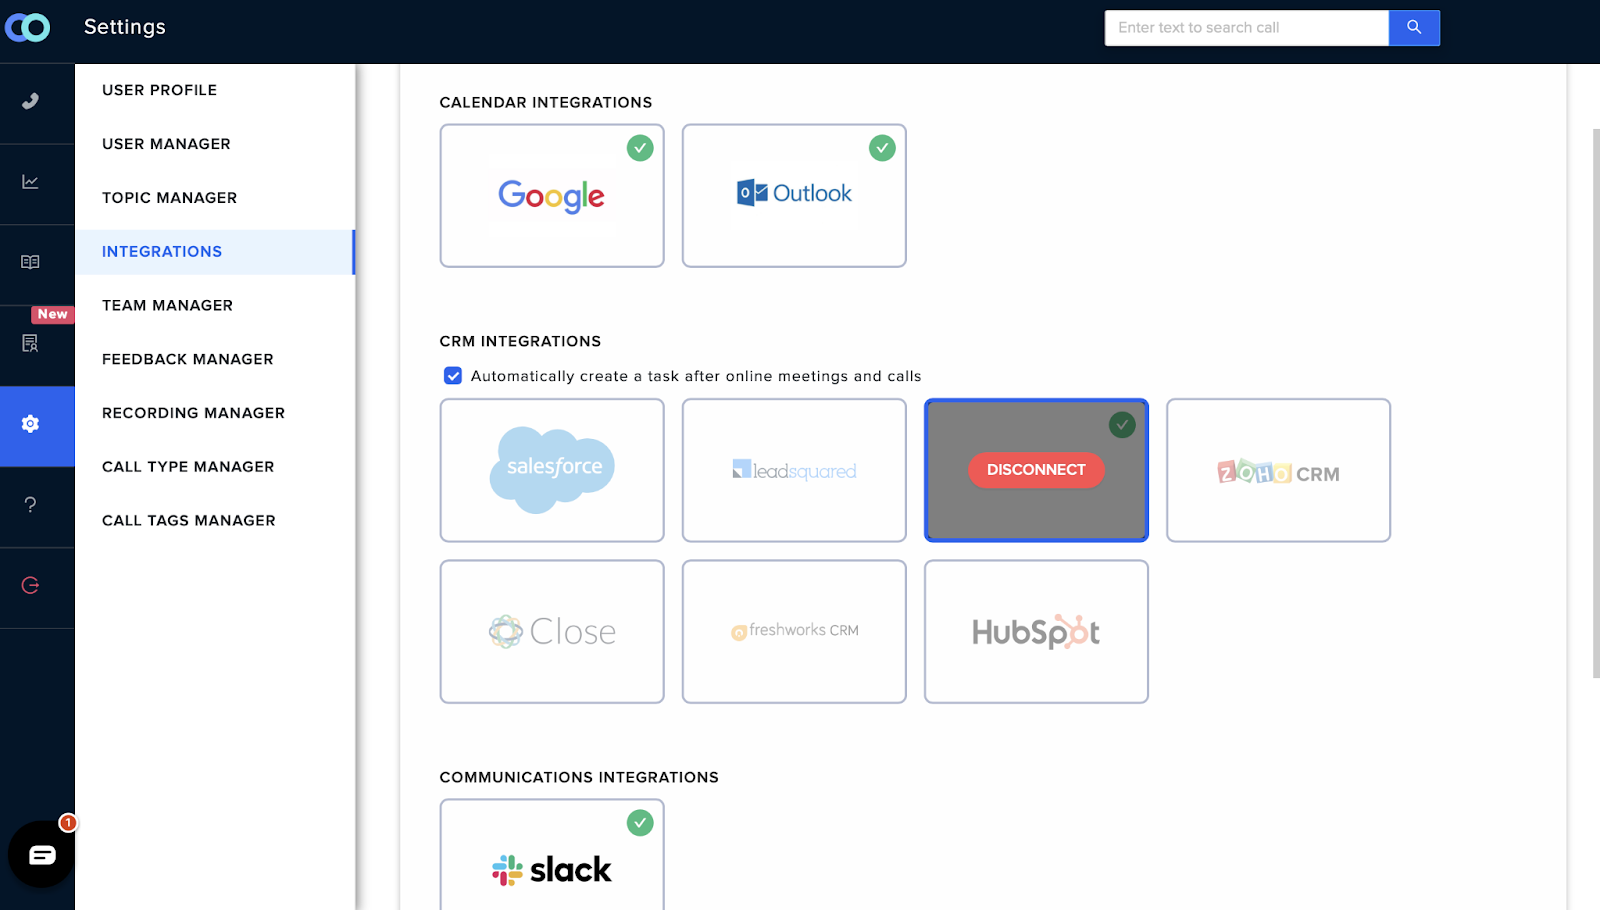Viewport: 1600px width, 910px height.
Task: Open Feedback Manager settings
Action: 187,359
